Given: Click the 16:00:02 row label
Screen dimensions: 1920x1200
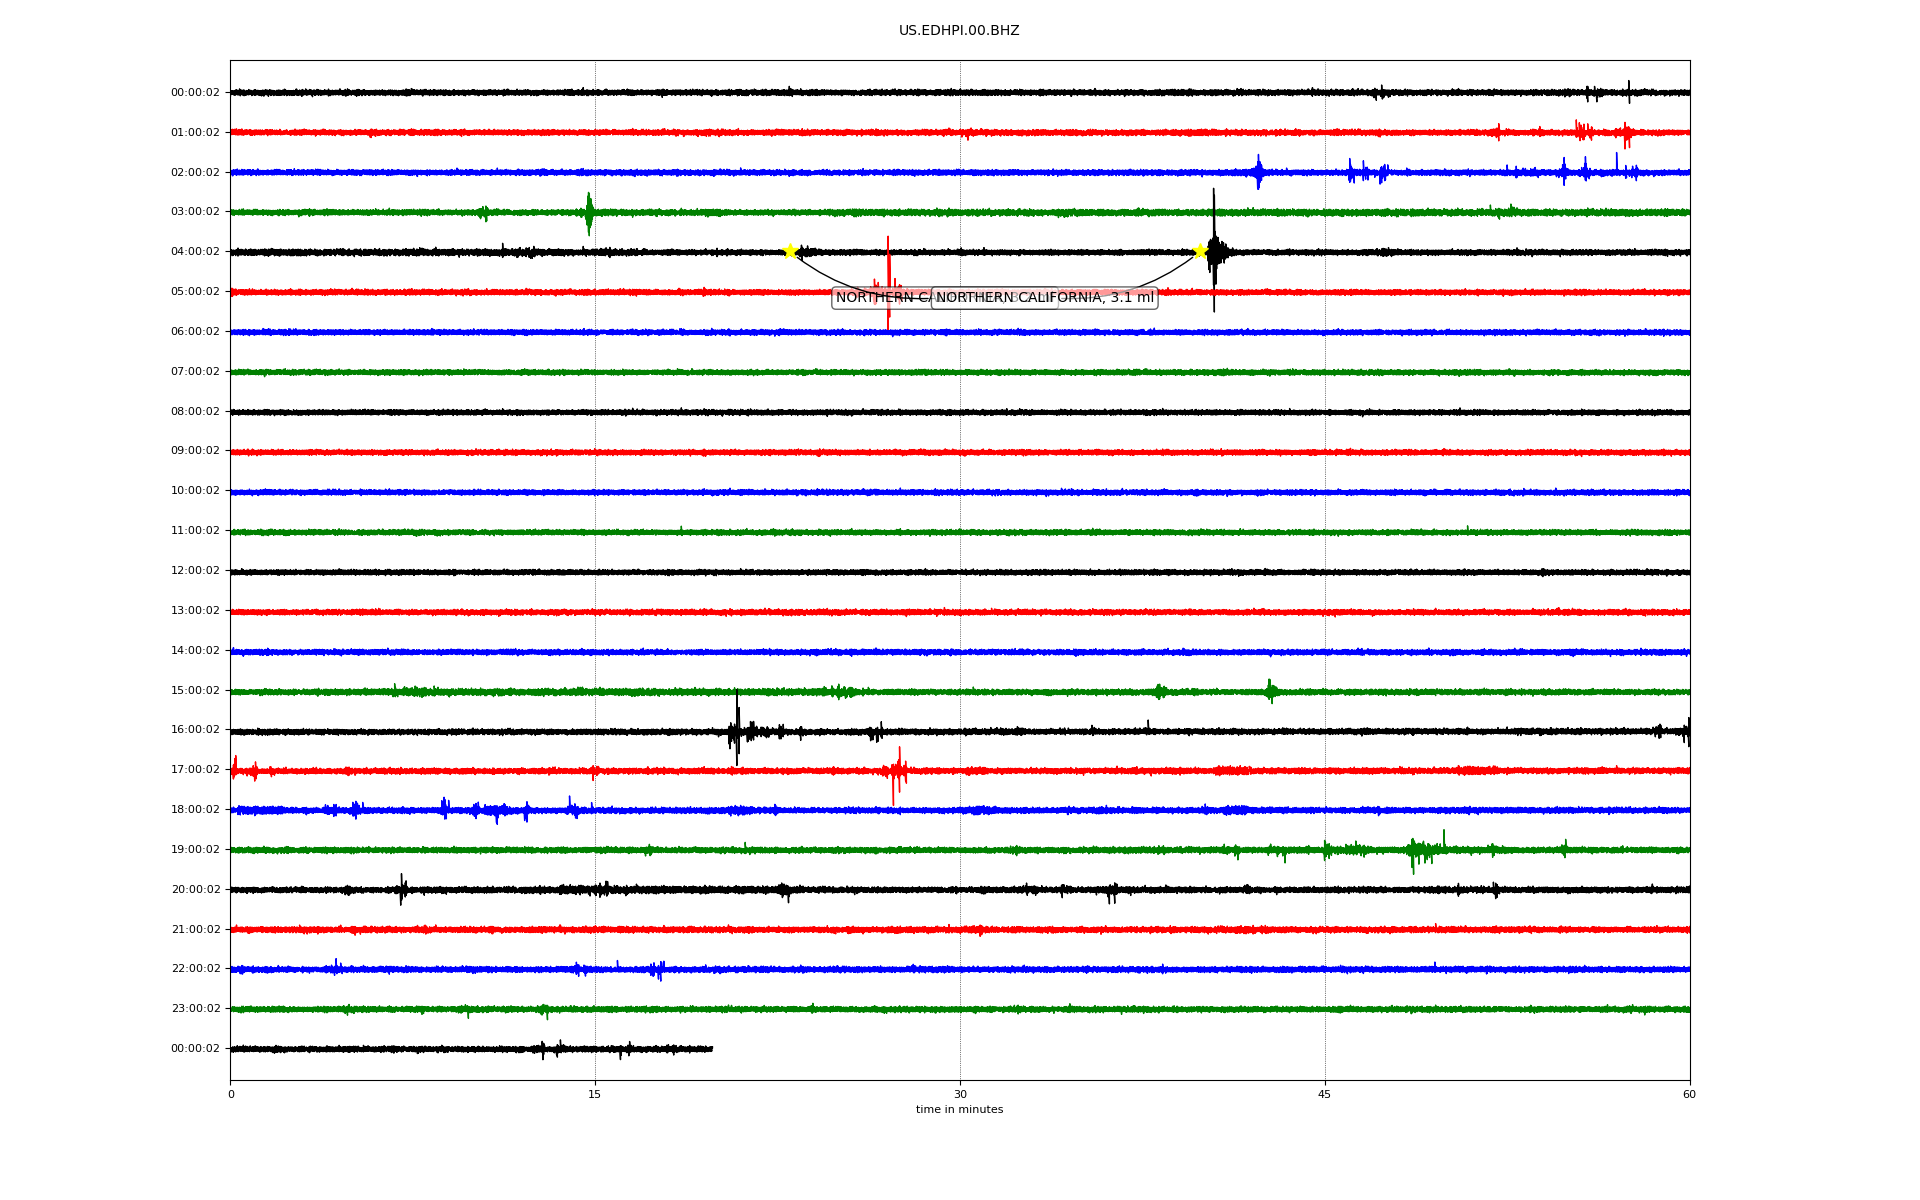Looking at the screenshot, I should pos(195,730).
